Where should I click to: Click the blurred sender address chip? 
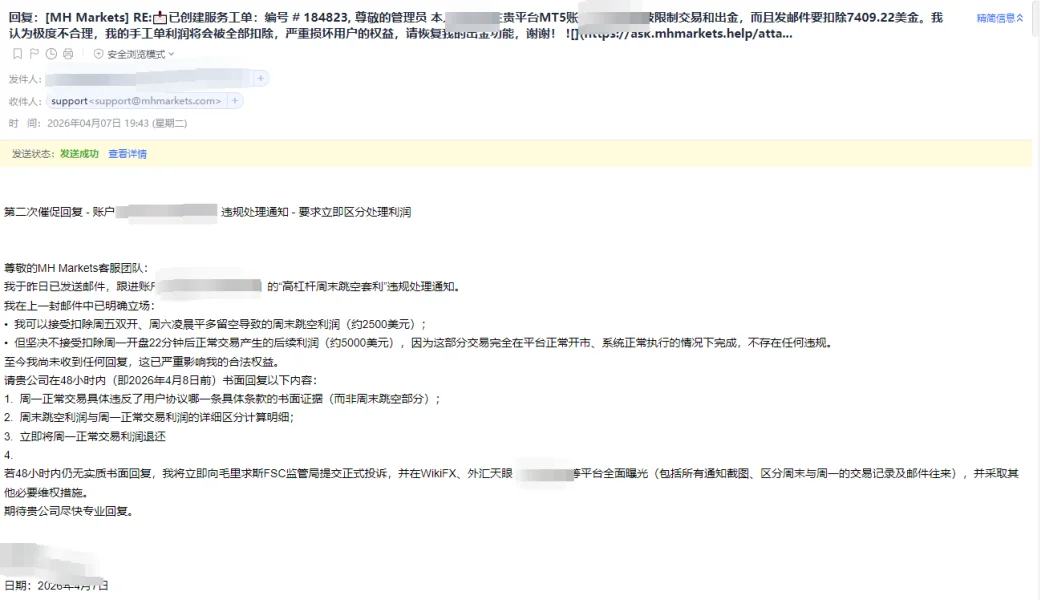pyautogui.click(x=149, y=78)
